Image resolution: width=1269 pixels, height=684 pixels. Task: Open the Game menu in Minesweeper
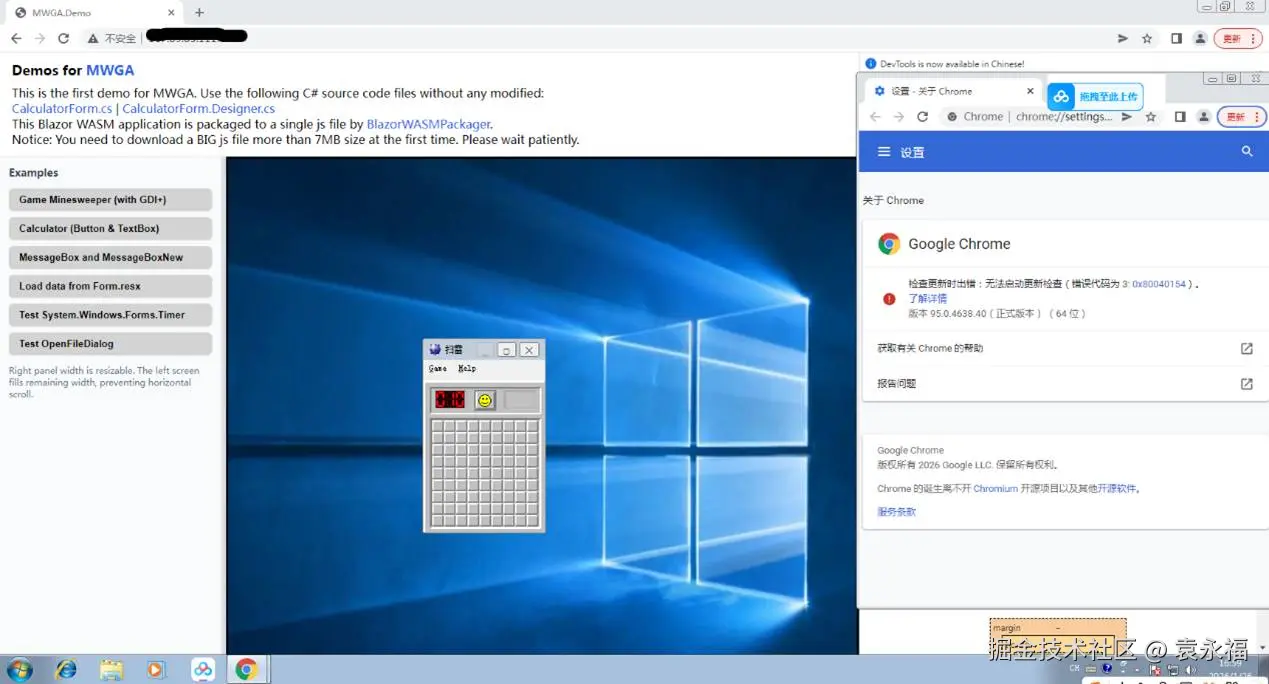438,369
